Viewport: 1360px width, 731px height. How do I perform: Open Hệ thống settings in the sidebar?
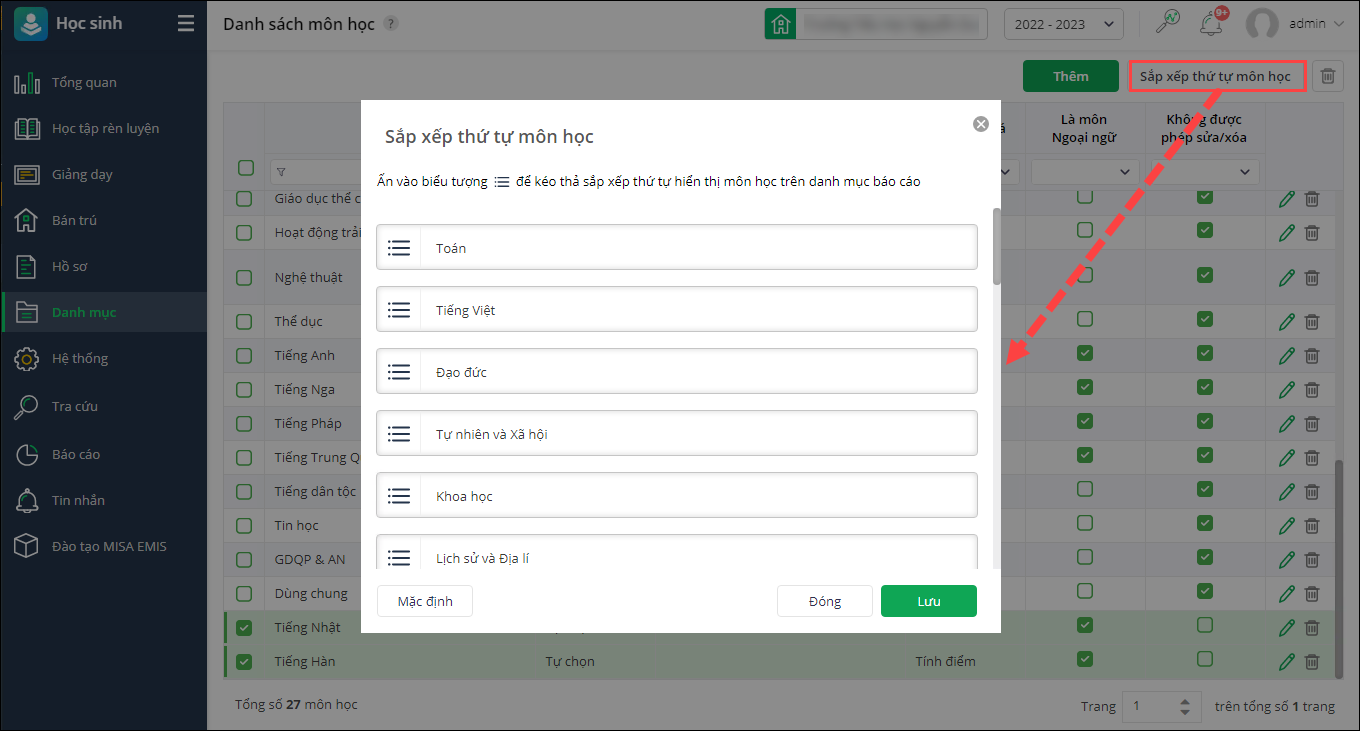104,358
